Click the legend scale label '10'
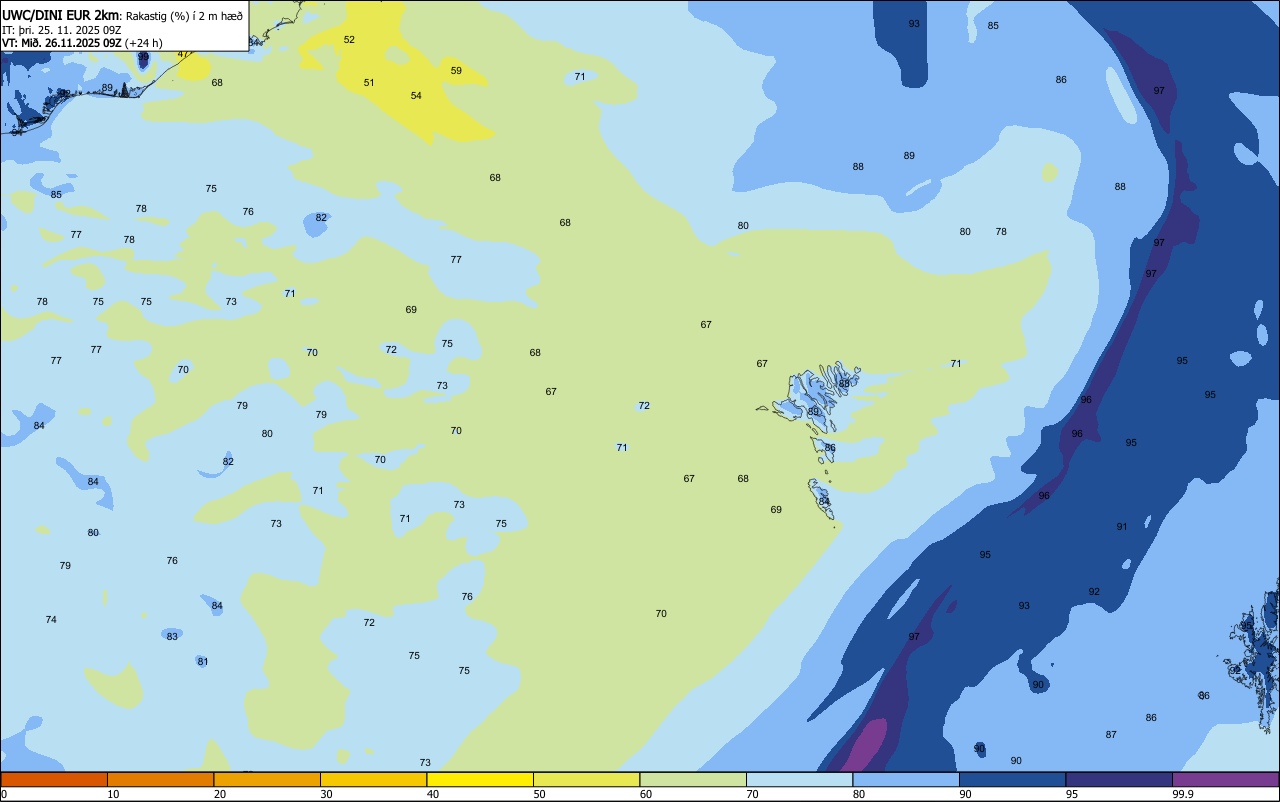Viewport: 1280px width, 802px height. [113, 794]
